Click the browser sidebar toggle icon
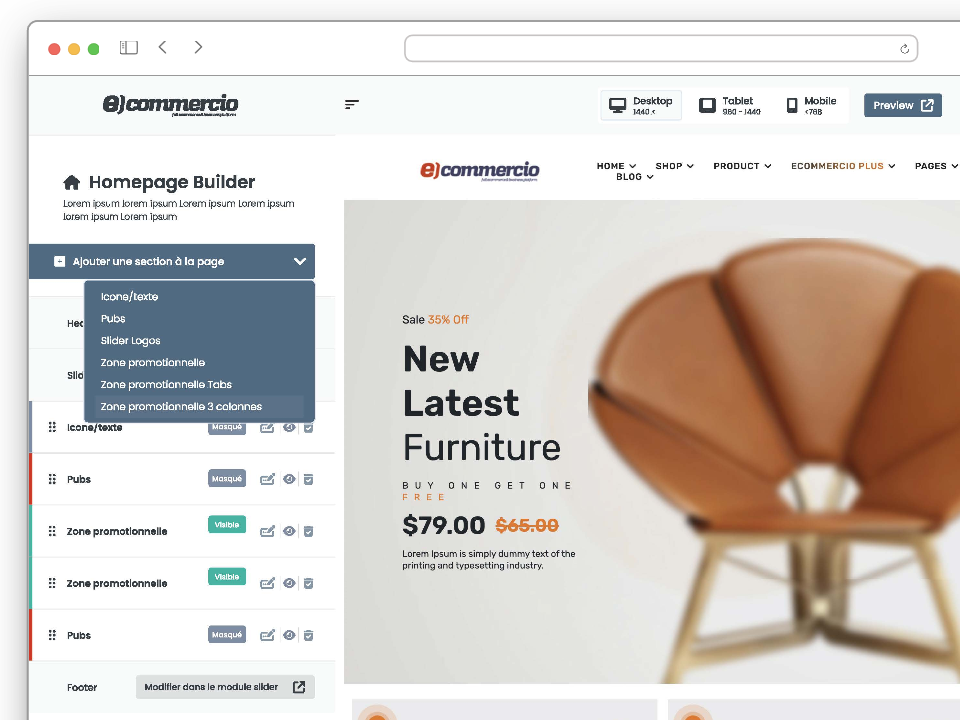Viewport: 960px width, 720px height. click(x=129, y=48)
